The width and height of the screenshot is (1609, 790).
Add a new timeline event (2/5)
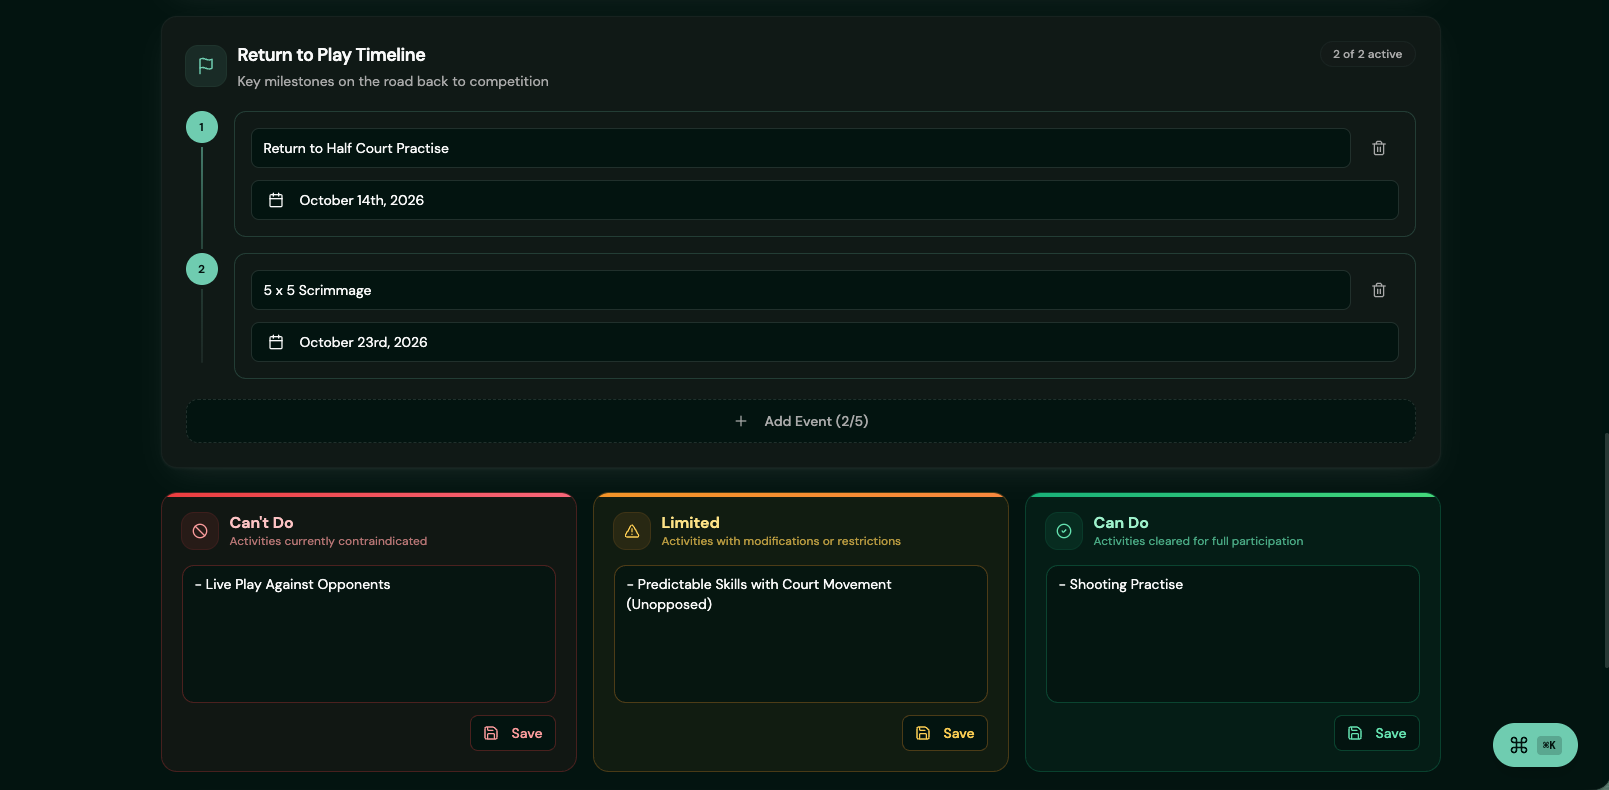pos(800,421)
